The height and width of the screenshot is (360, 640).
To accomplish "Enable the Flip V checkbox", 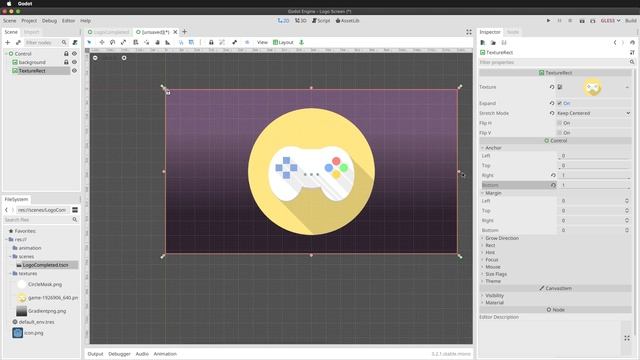I will [560, 133].
